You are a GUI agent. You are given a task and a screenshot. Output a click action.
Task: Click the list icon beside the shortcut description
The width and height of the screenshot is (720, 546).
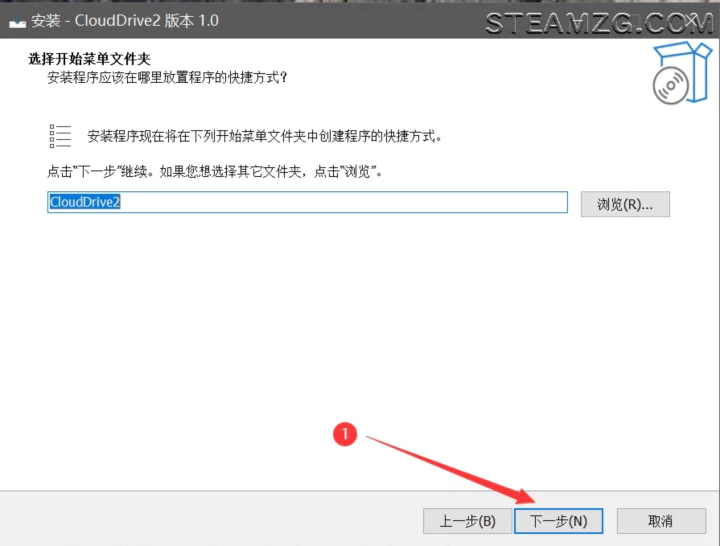click(60, 136)
